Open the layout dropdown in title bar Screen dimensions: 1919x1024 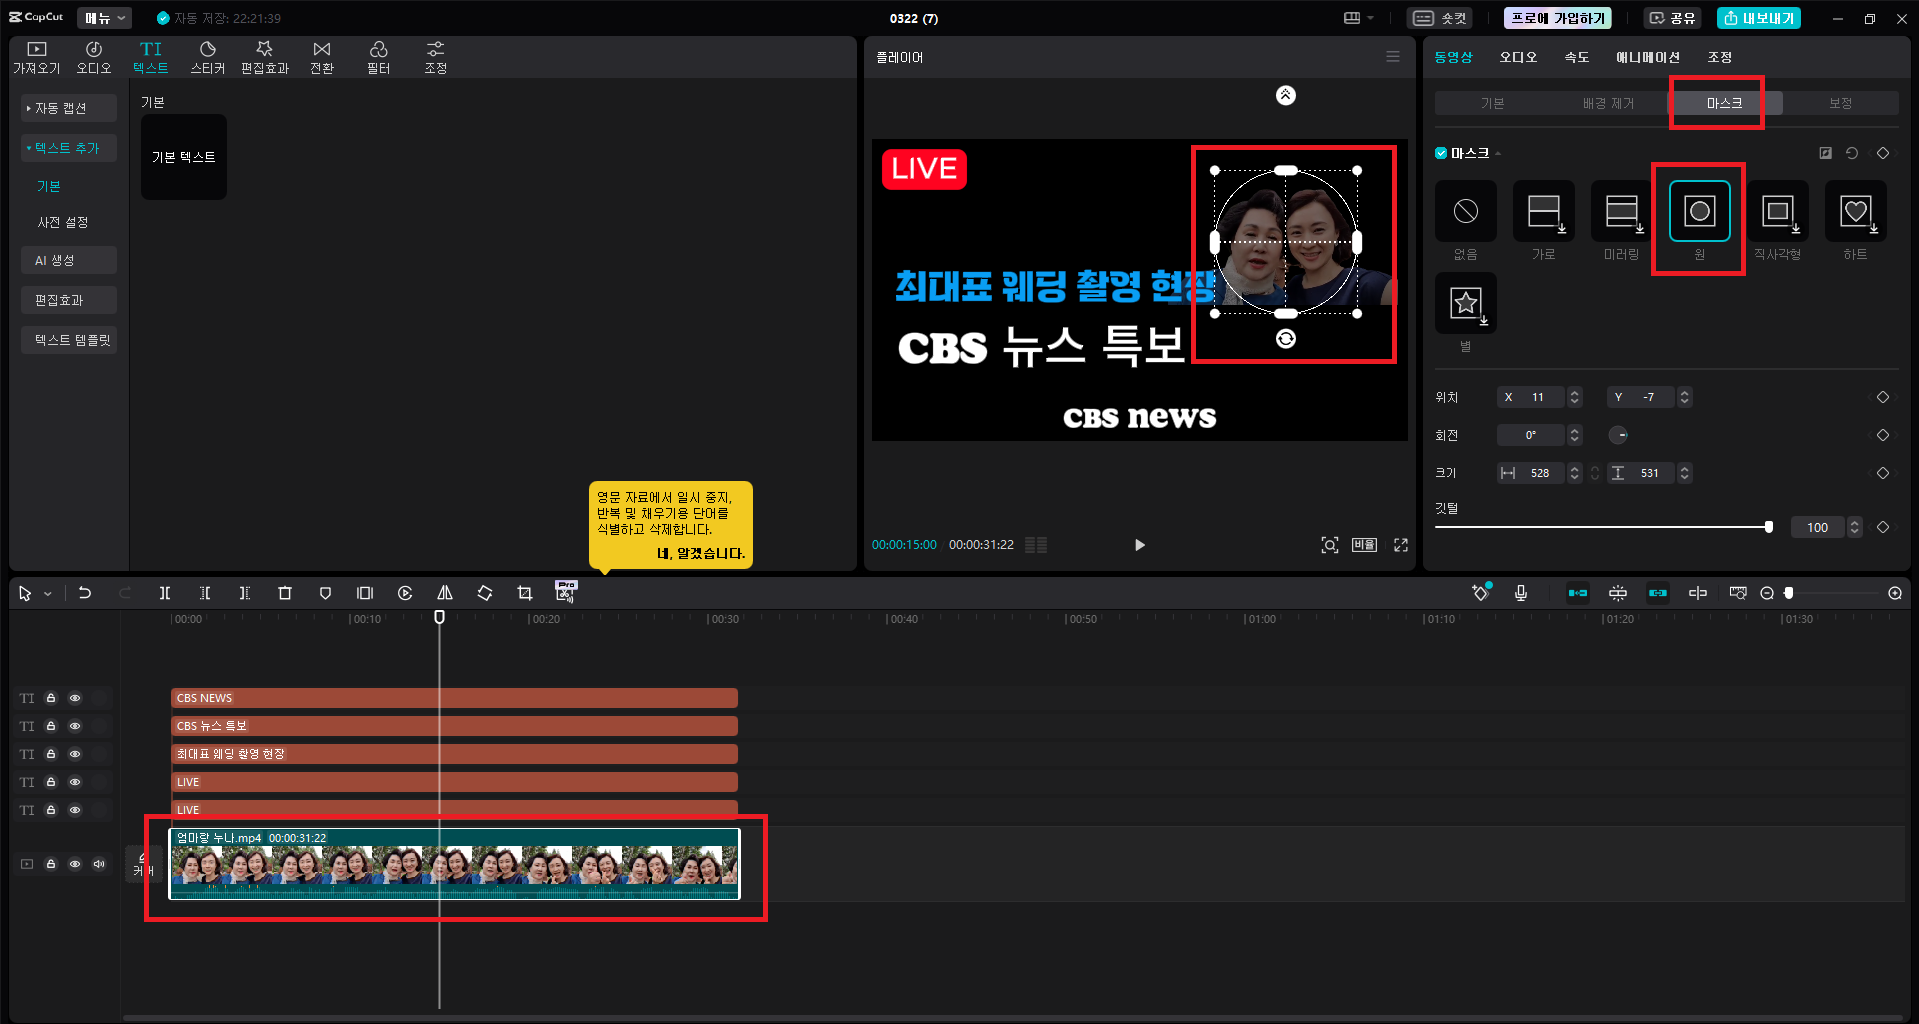[1359, 18]
